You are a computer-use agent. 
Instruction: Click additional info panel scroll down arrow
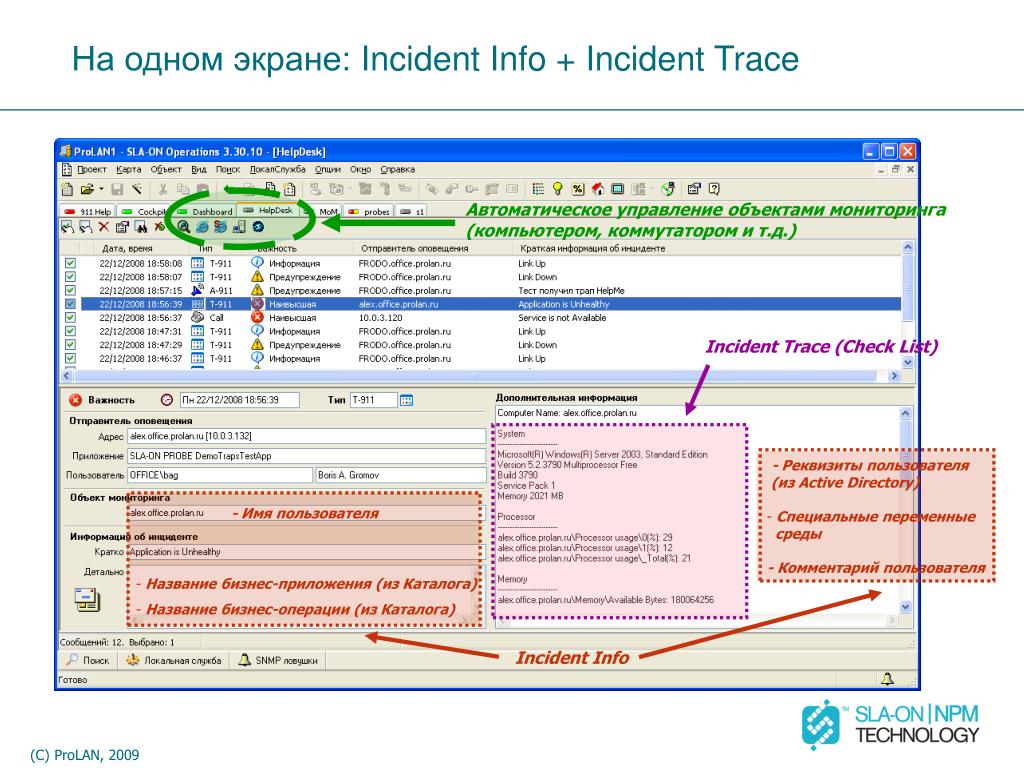coord(905,607)
